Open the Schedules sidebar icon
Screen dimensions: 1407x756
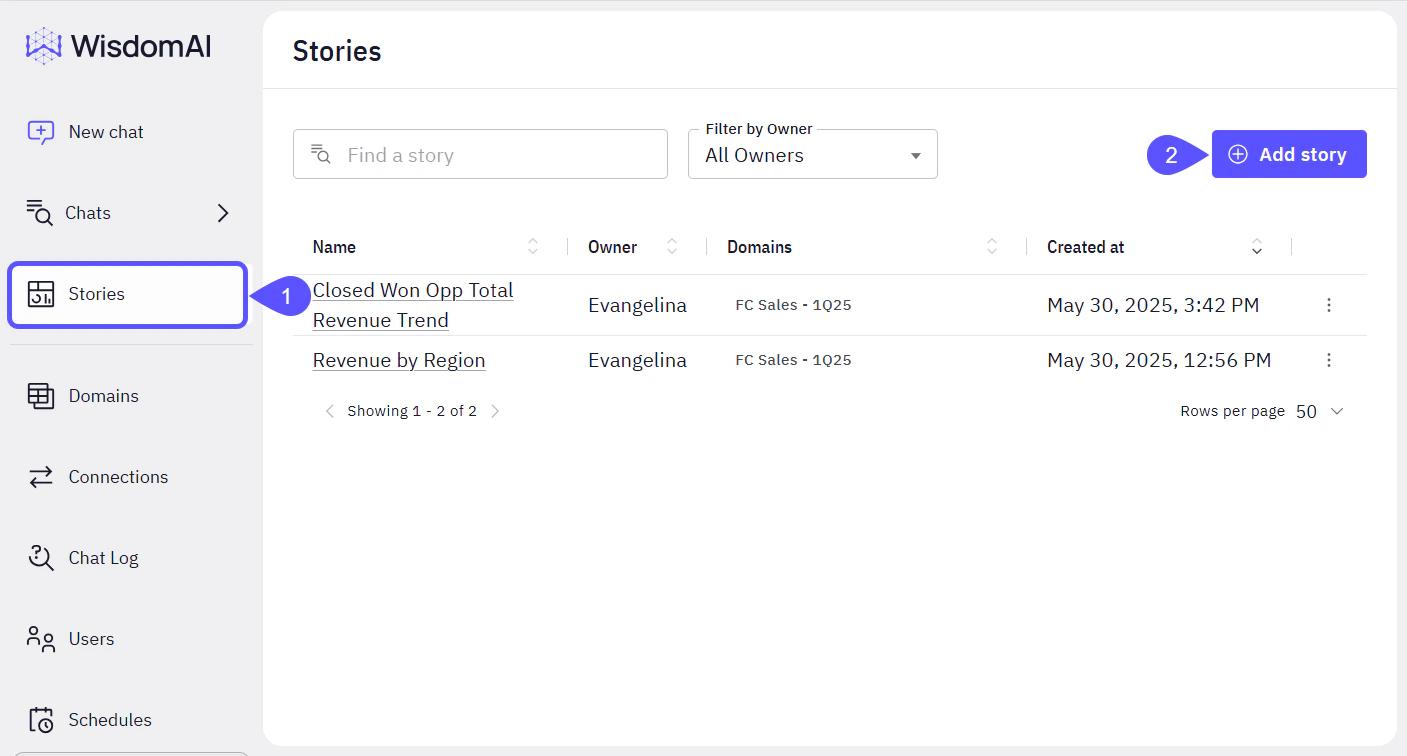tap(40, 719)
